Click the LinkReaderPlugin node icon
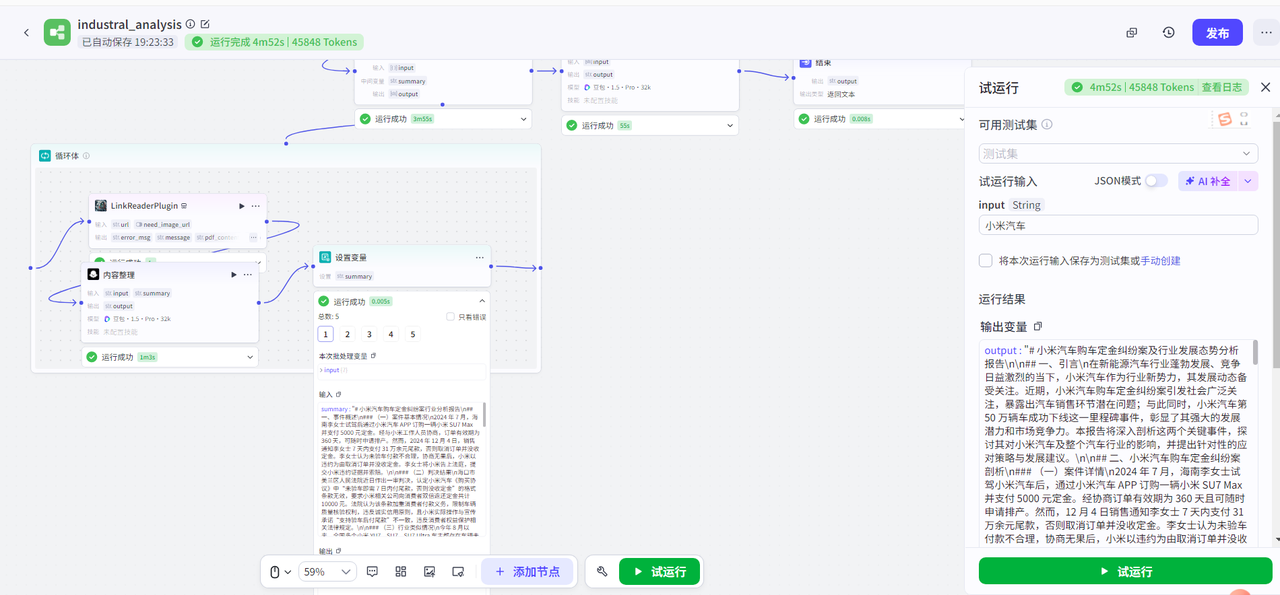Image resolution: width=1280 pixels, height=595 pixels. pos(101,206)
